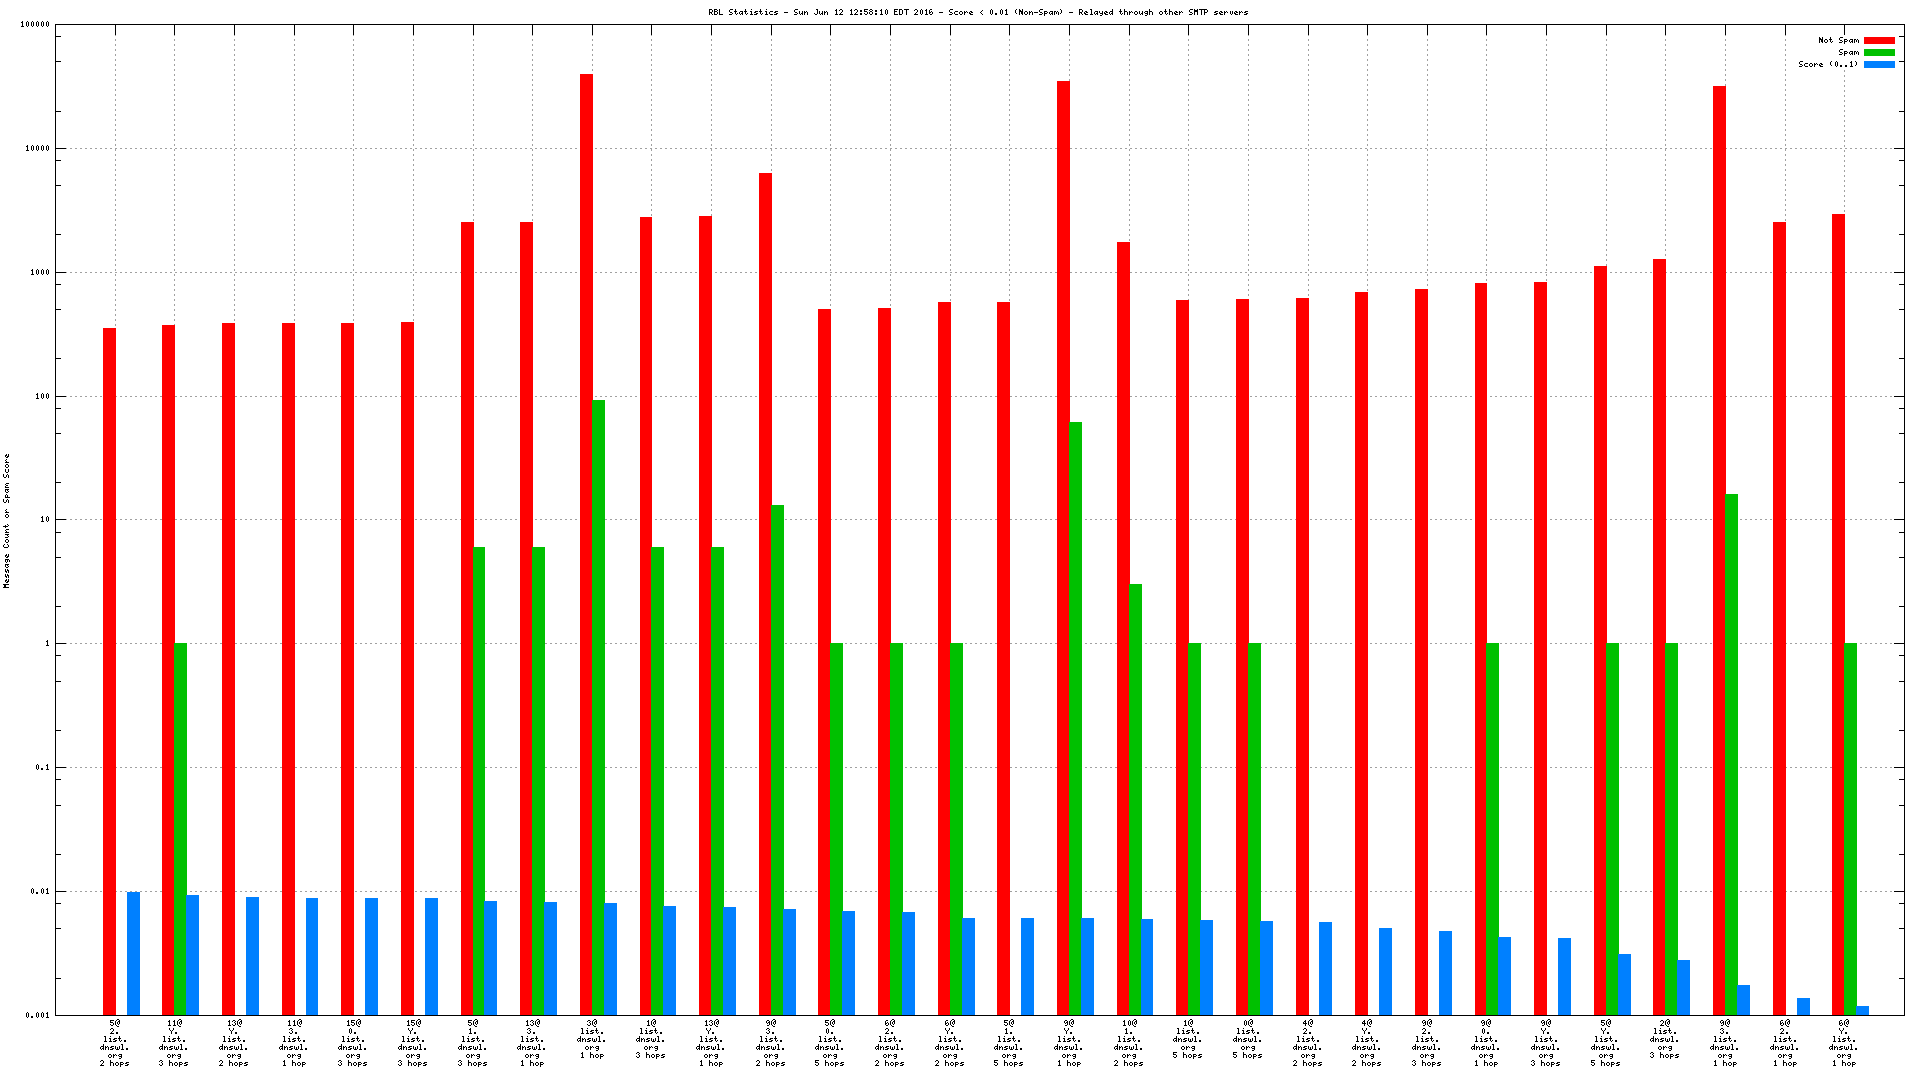Viewport: 1920px width, 1080px height.
Task: Click the '3@ list.dnswl.org 1 hop' x-axis label
Action: (592, 1040)
